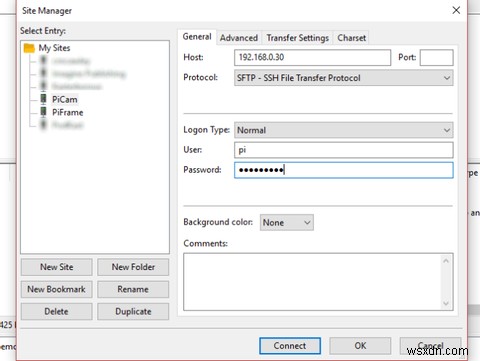The image size is (480, 361).
Task: Click the New Folder button
Action: click(x=133, y=267)
